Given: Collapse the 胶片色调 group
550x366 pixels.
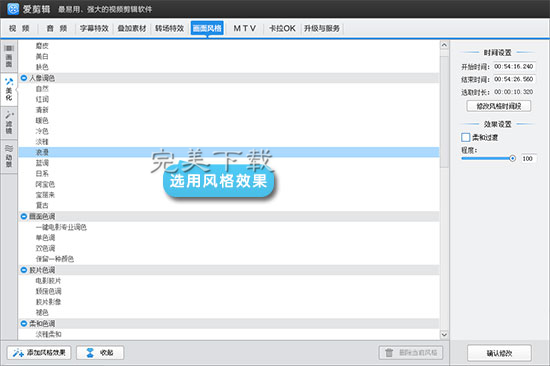Looking at the screenshot, I should 24,270.
